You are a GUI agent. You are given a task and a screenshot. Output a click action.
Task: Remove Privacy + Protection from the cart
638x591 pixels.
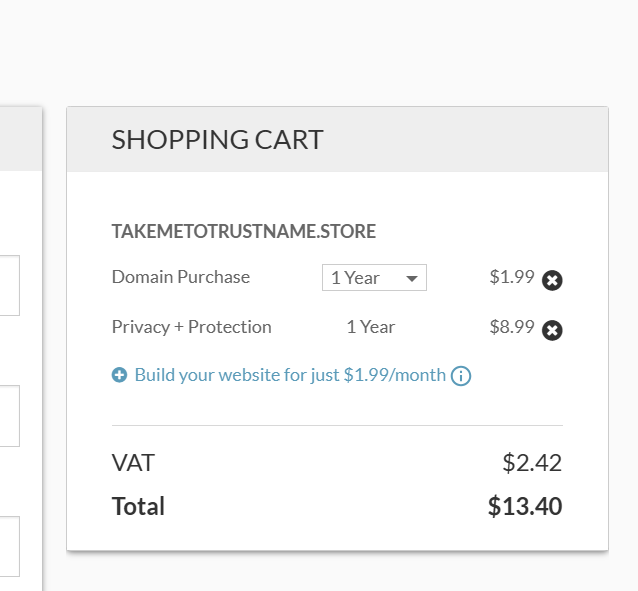tap(552, 330)
